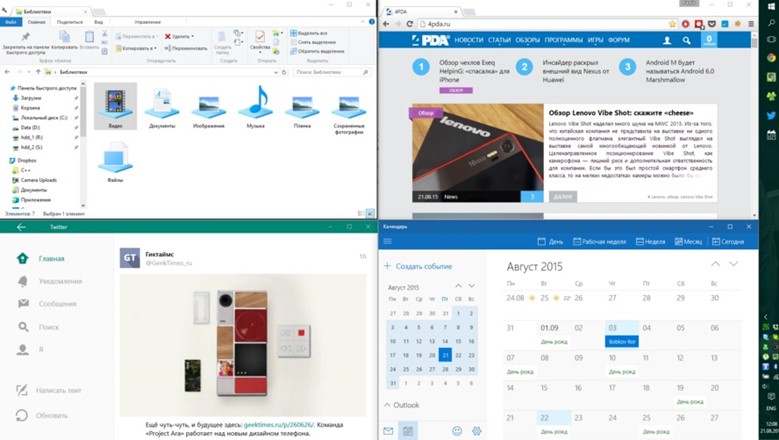Open the Изображения library
Image resolution: width=779 pixels, height=440 pixels.
tap(209, 108)
